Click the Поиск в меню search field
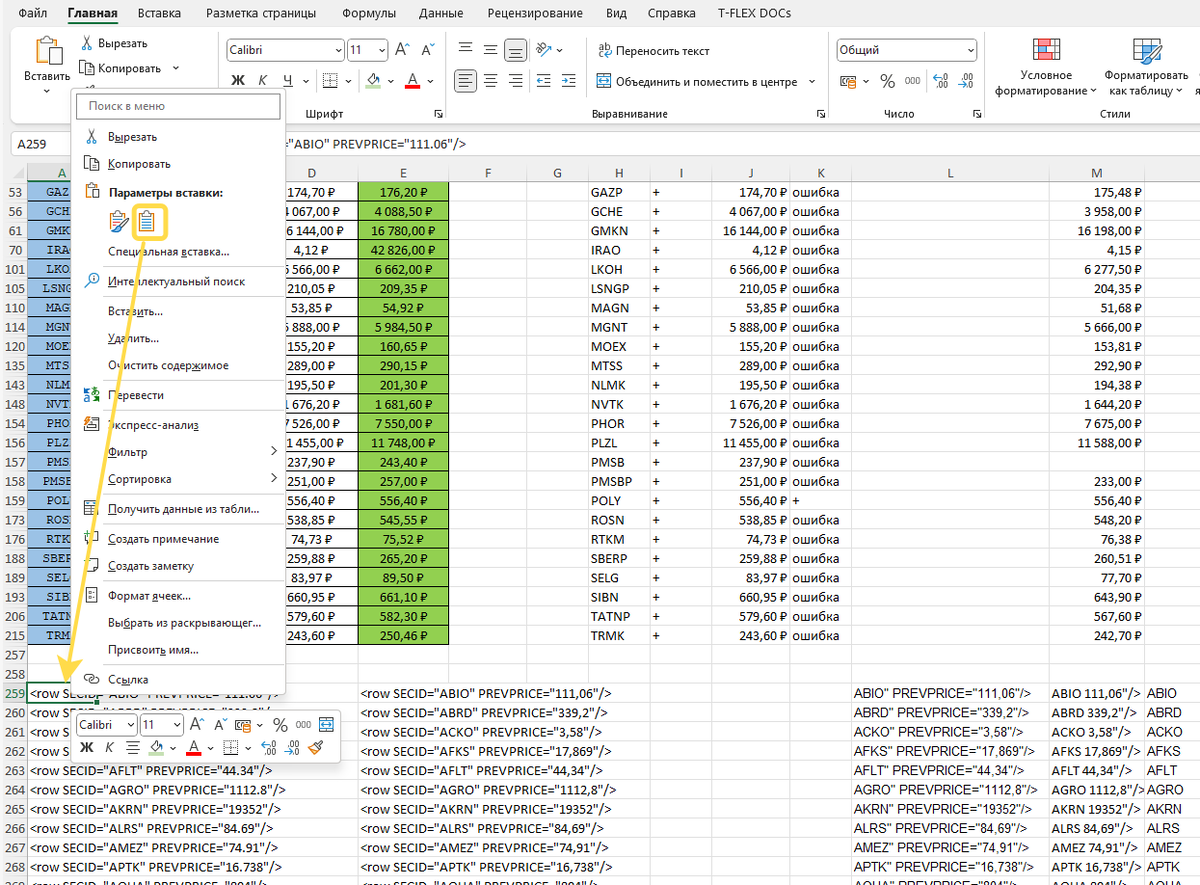The height and width of the screenshot is (885, 1200). (x=179, y=106)
